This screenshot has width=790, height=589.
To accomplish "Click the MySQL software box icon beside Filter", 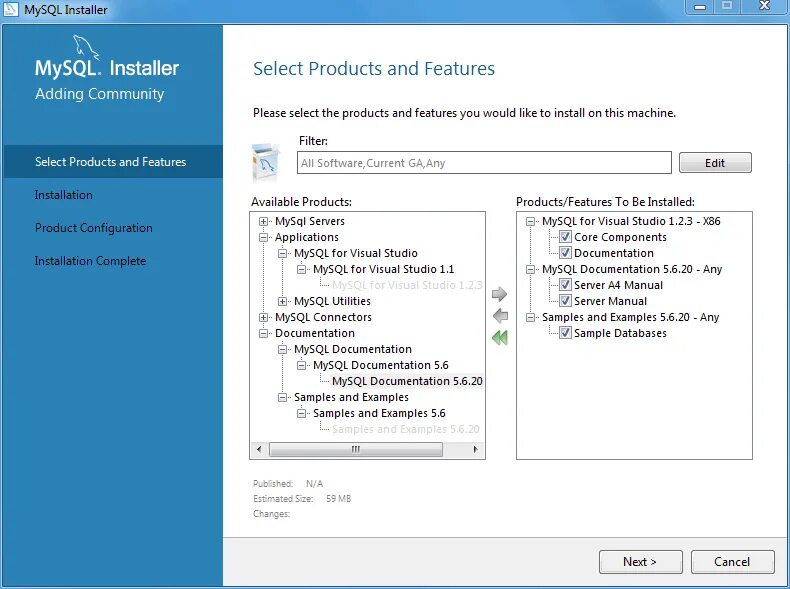I will (265, 162).
